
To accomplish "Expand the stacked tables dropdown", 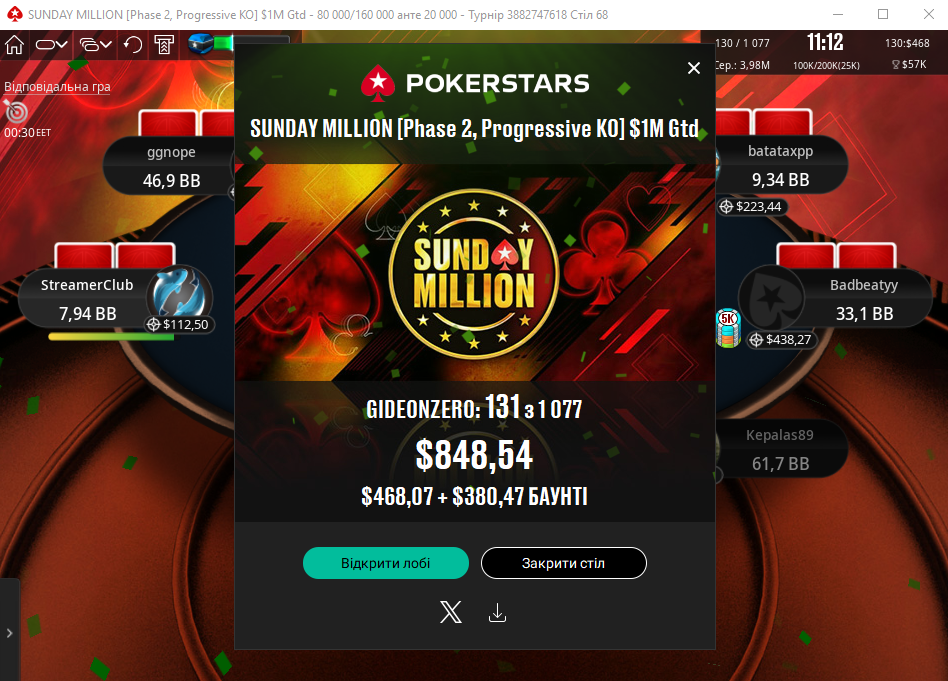I will coord(96,45).
